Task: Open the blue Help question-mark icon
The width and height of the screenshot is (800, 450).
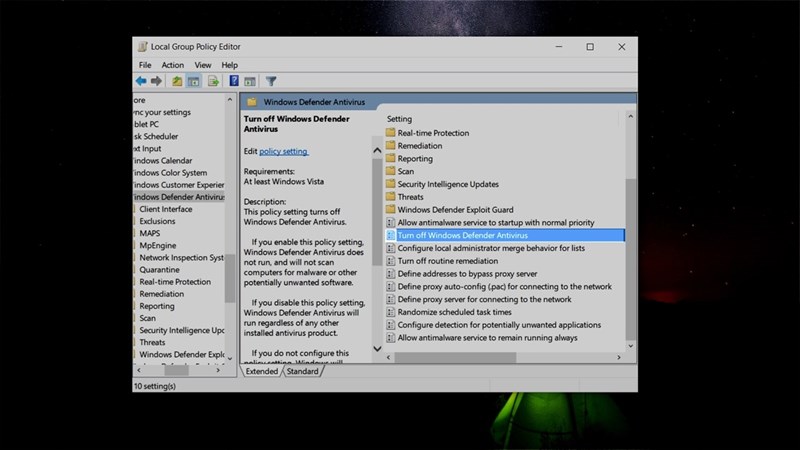Action: click(234, 81)
